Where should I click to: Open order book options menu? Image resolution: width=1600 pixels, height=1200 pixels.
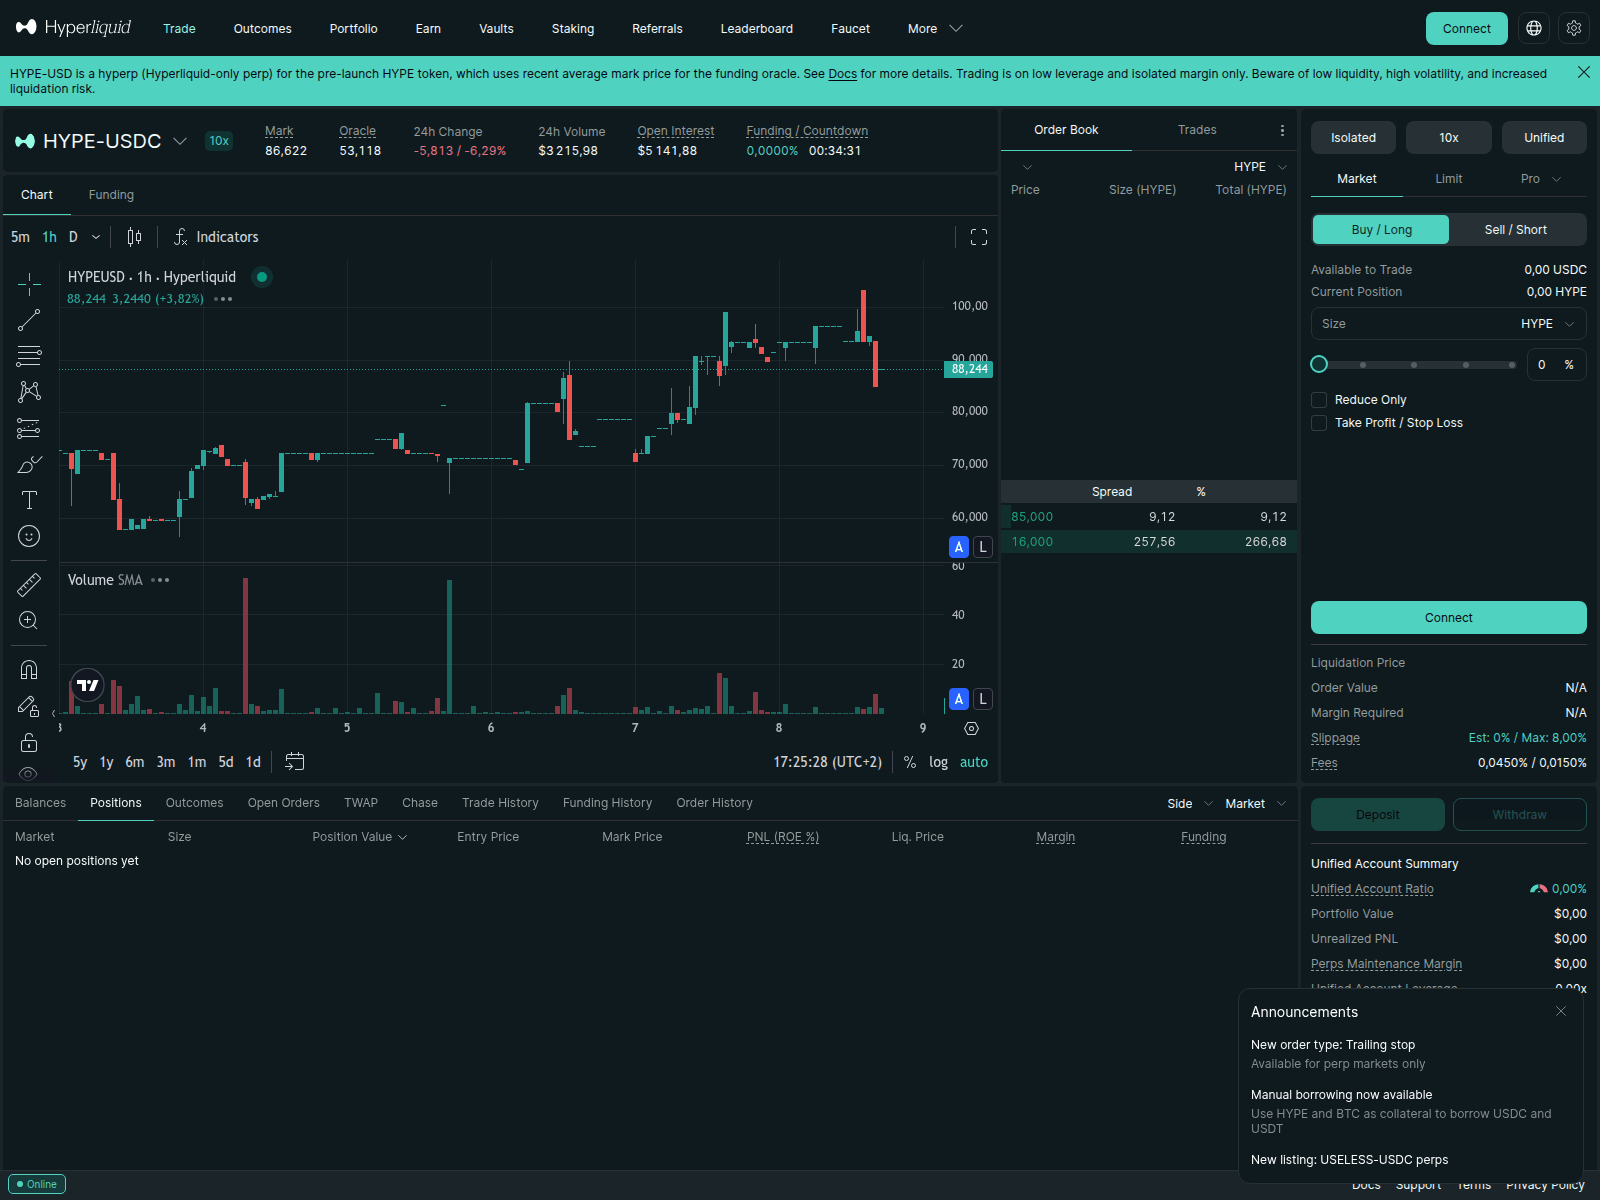(1282, 130)
